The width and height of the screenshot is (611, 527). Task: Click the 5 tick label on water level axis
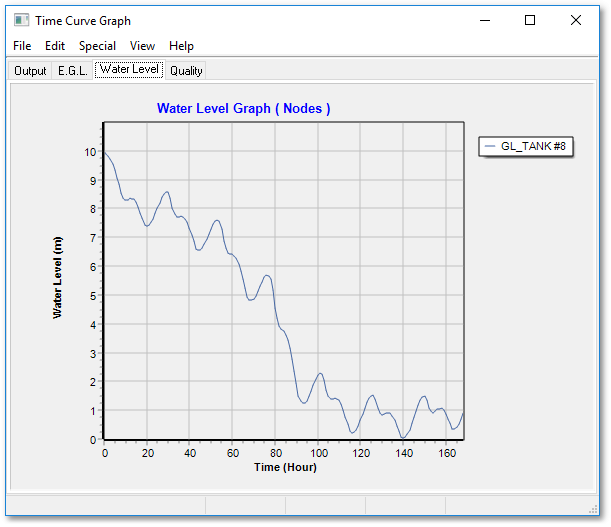click(x=93, y=296)
